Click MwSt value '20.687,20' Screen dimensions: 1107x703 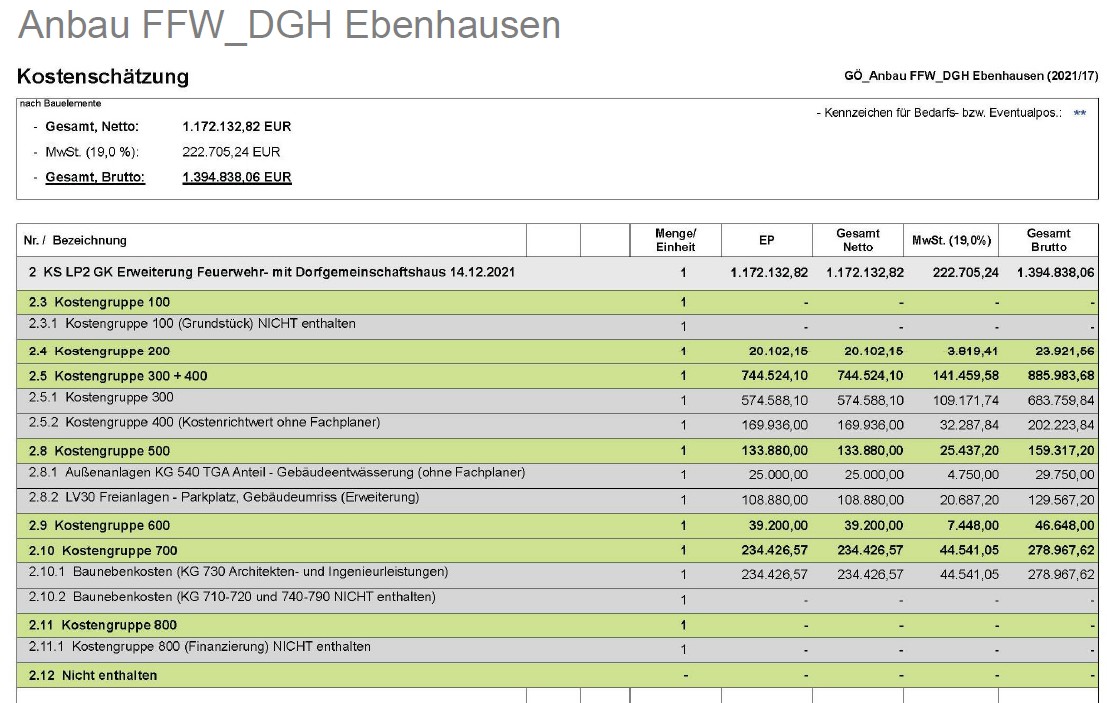(969, 500)
